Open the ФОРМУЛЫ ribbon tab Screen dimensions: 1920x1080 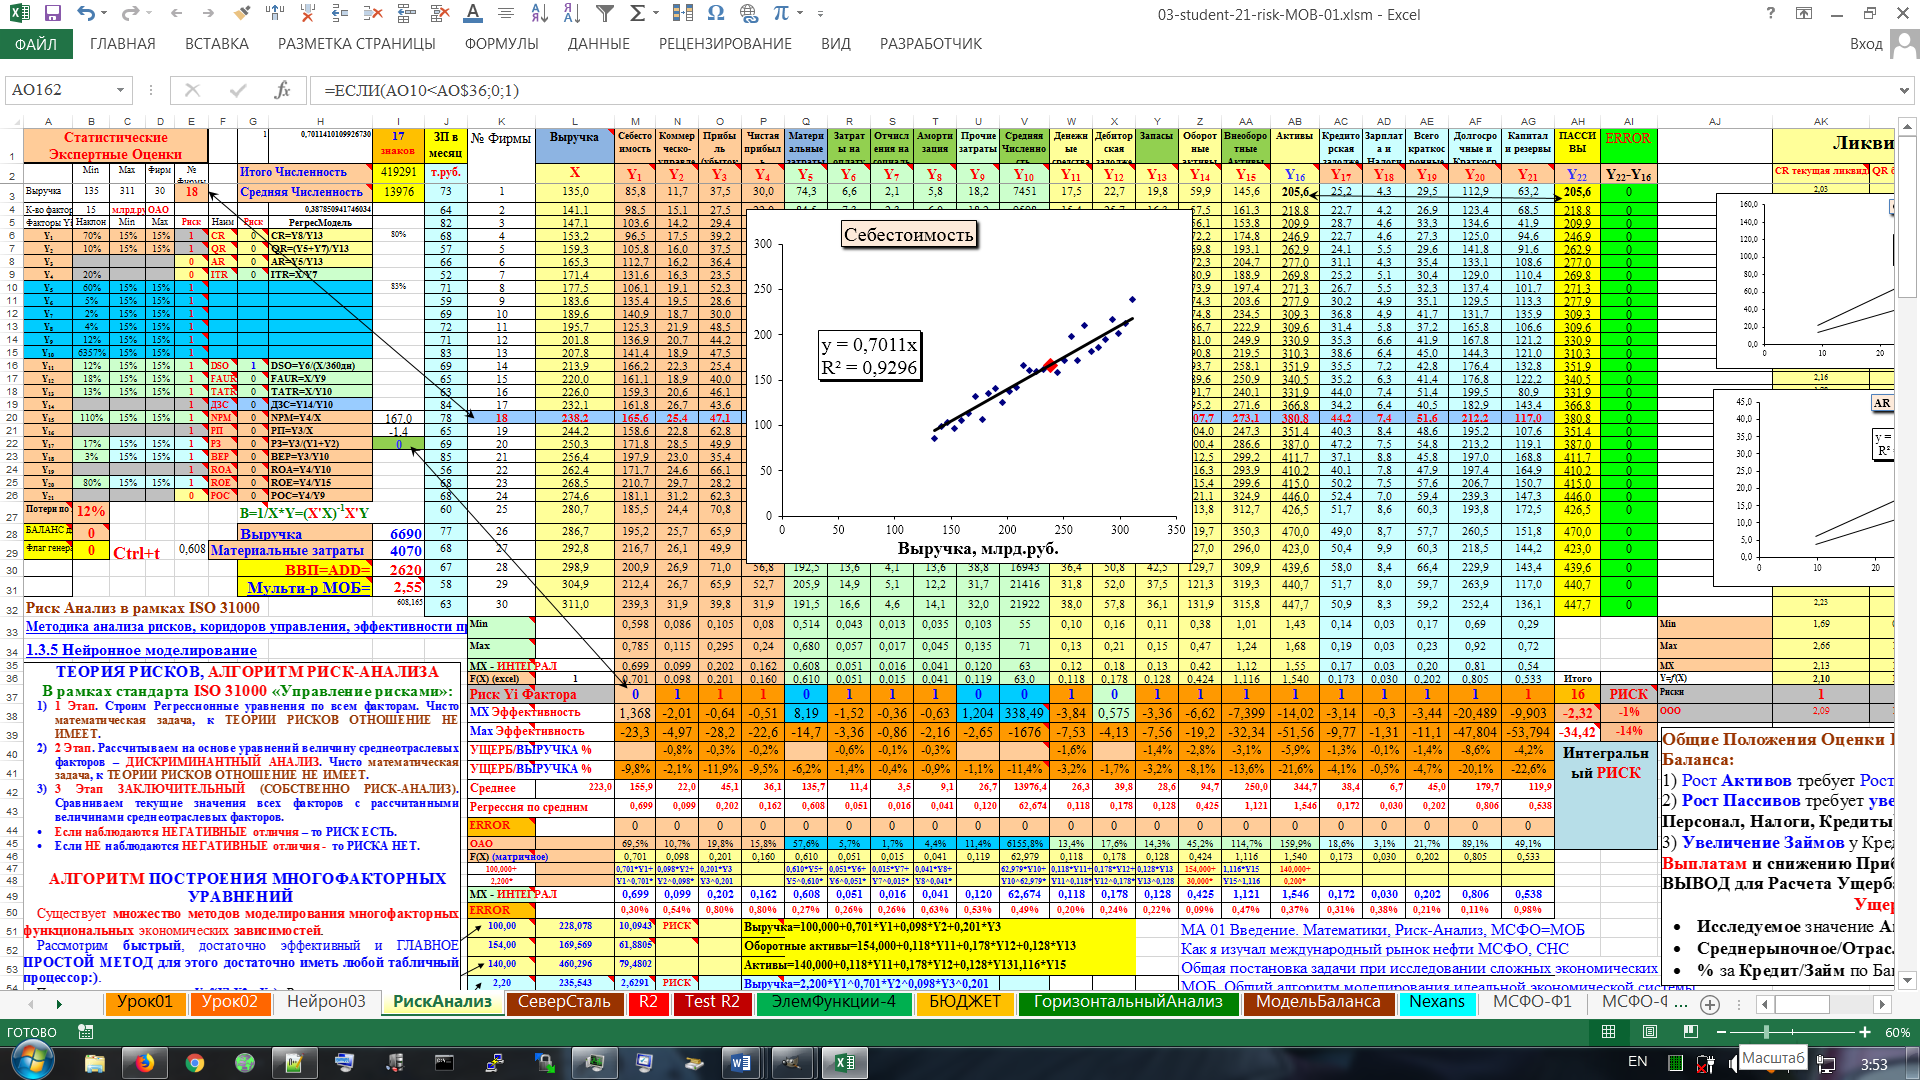click(x=501, y=44)
